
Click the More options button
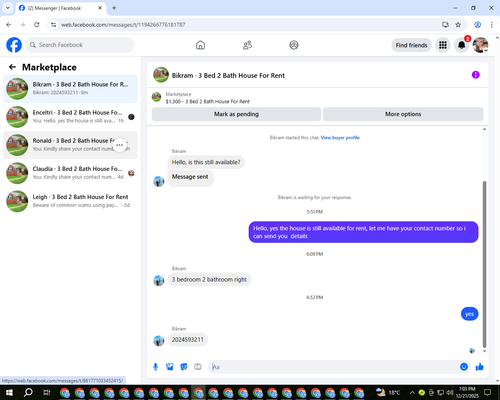click(403, 114)
